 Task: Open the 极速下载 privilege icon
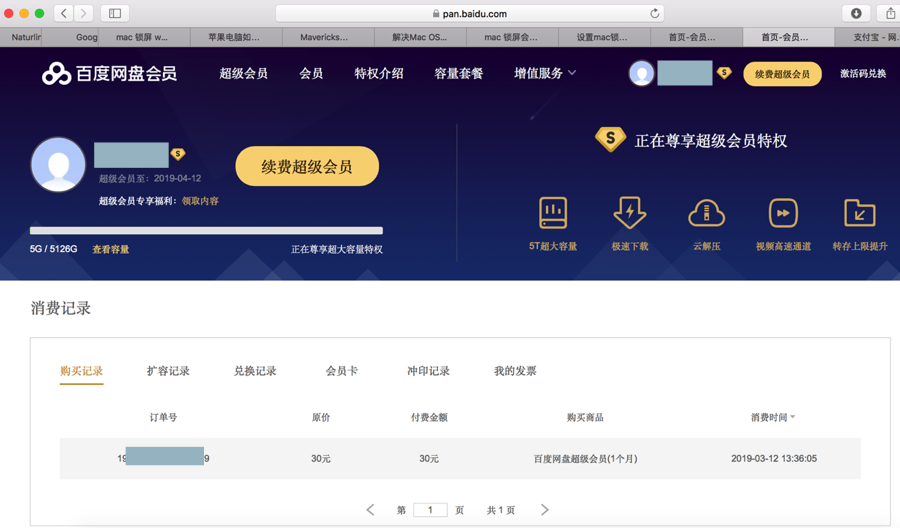tap(630, 213)
